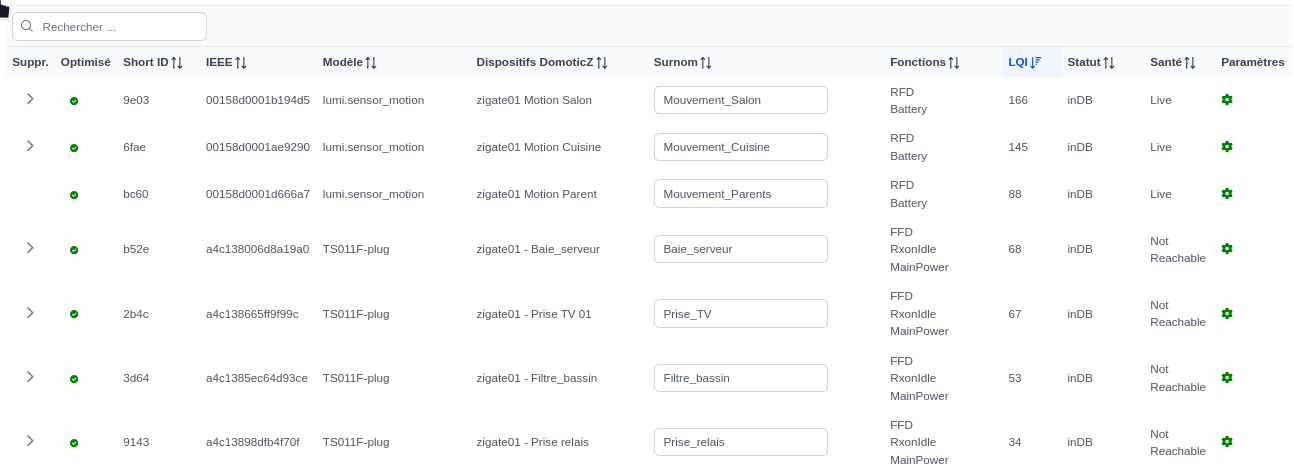Sort by Modèle column header

point(350,62)
